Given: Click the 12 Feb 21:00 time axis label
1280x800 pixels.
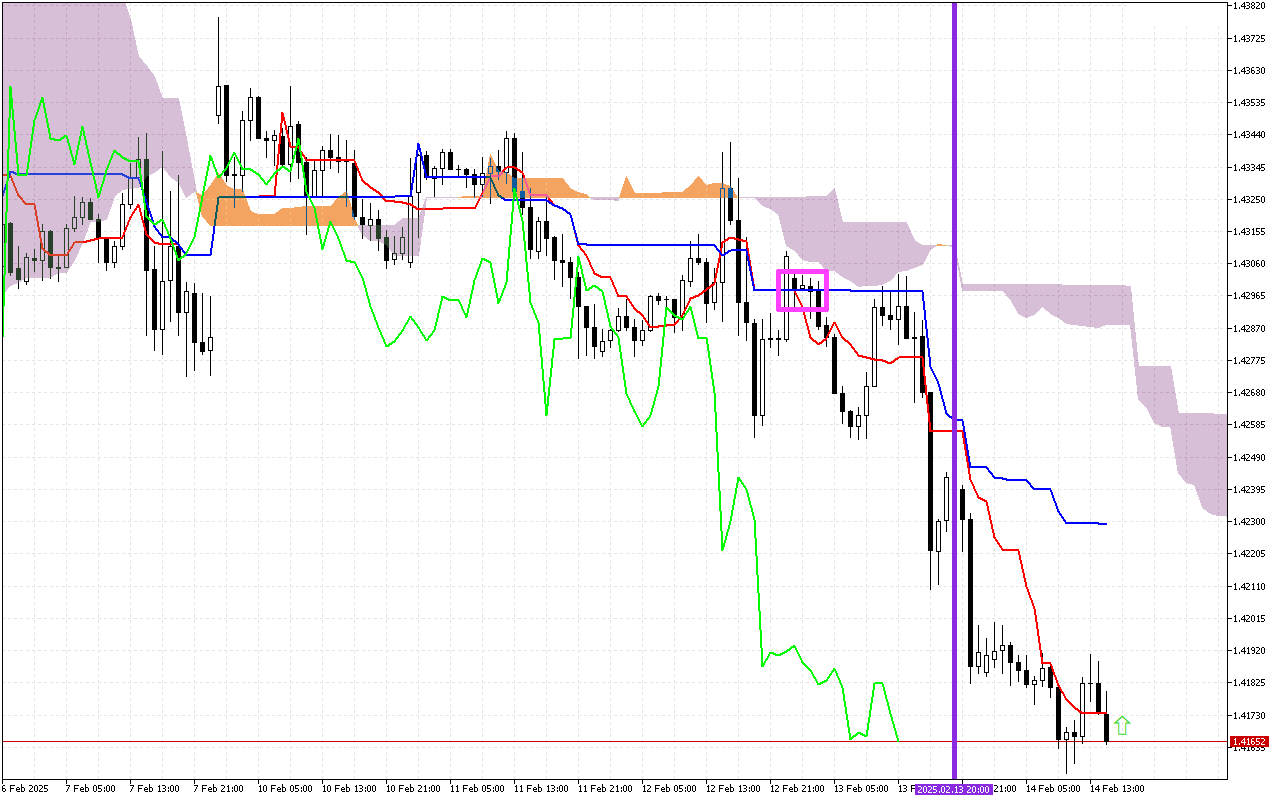Looking at the screenshot, I should pos(796,788).
